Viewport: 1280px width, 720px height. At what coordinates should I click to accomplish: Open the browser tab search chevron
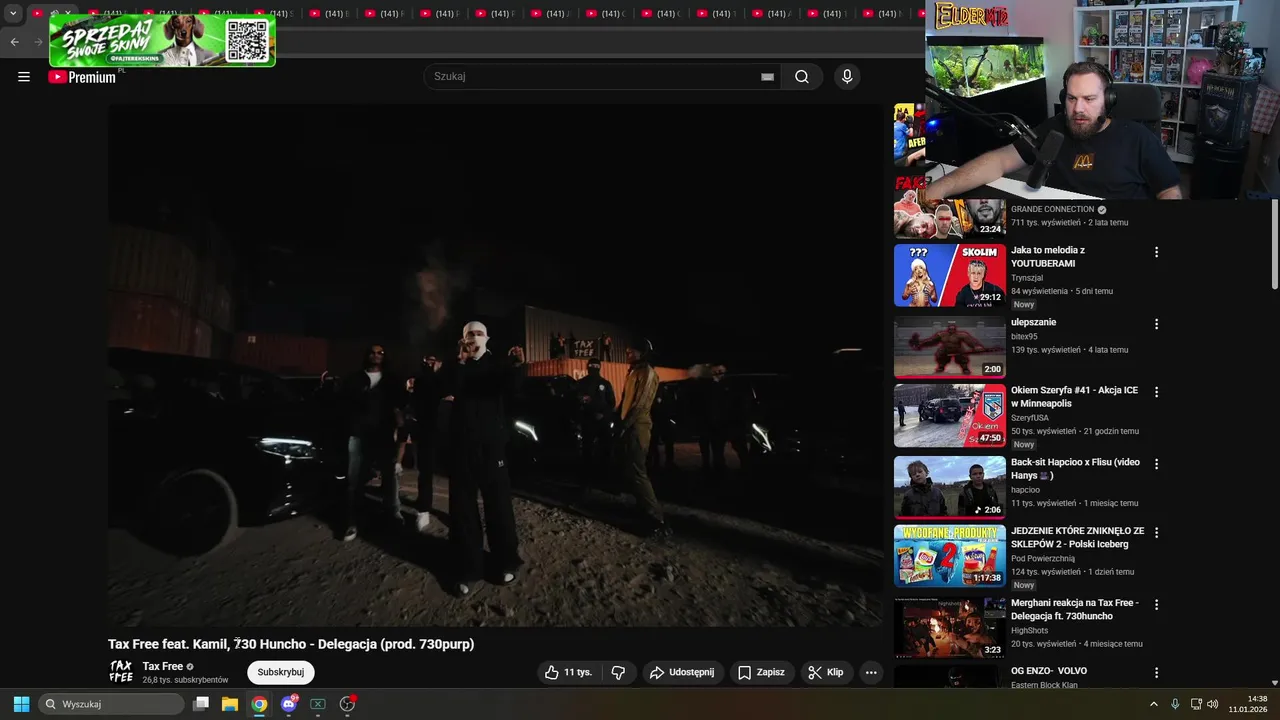point(13,14)
